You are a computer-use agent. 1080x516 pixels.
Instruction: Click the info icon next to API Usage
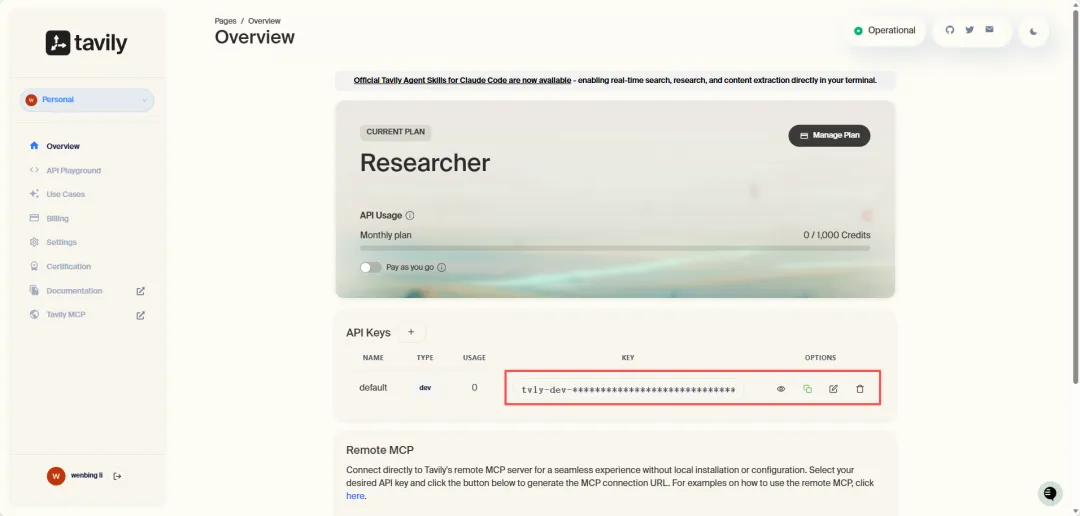[x=410, y=216]
